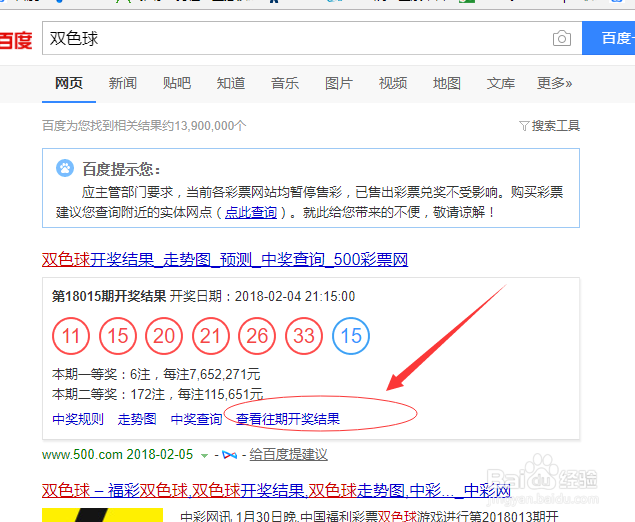
Task: Click 给百度提建议 link
Action: [x=288, y=454]
